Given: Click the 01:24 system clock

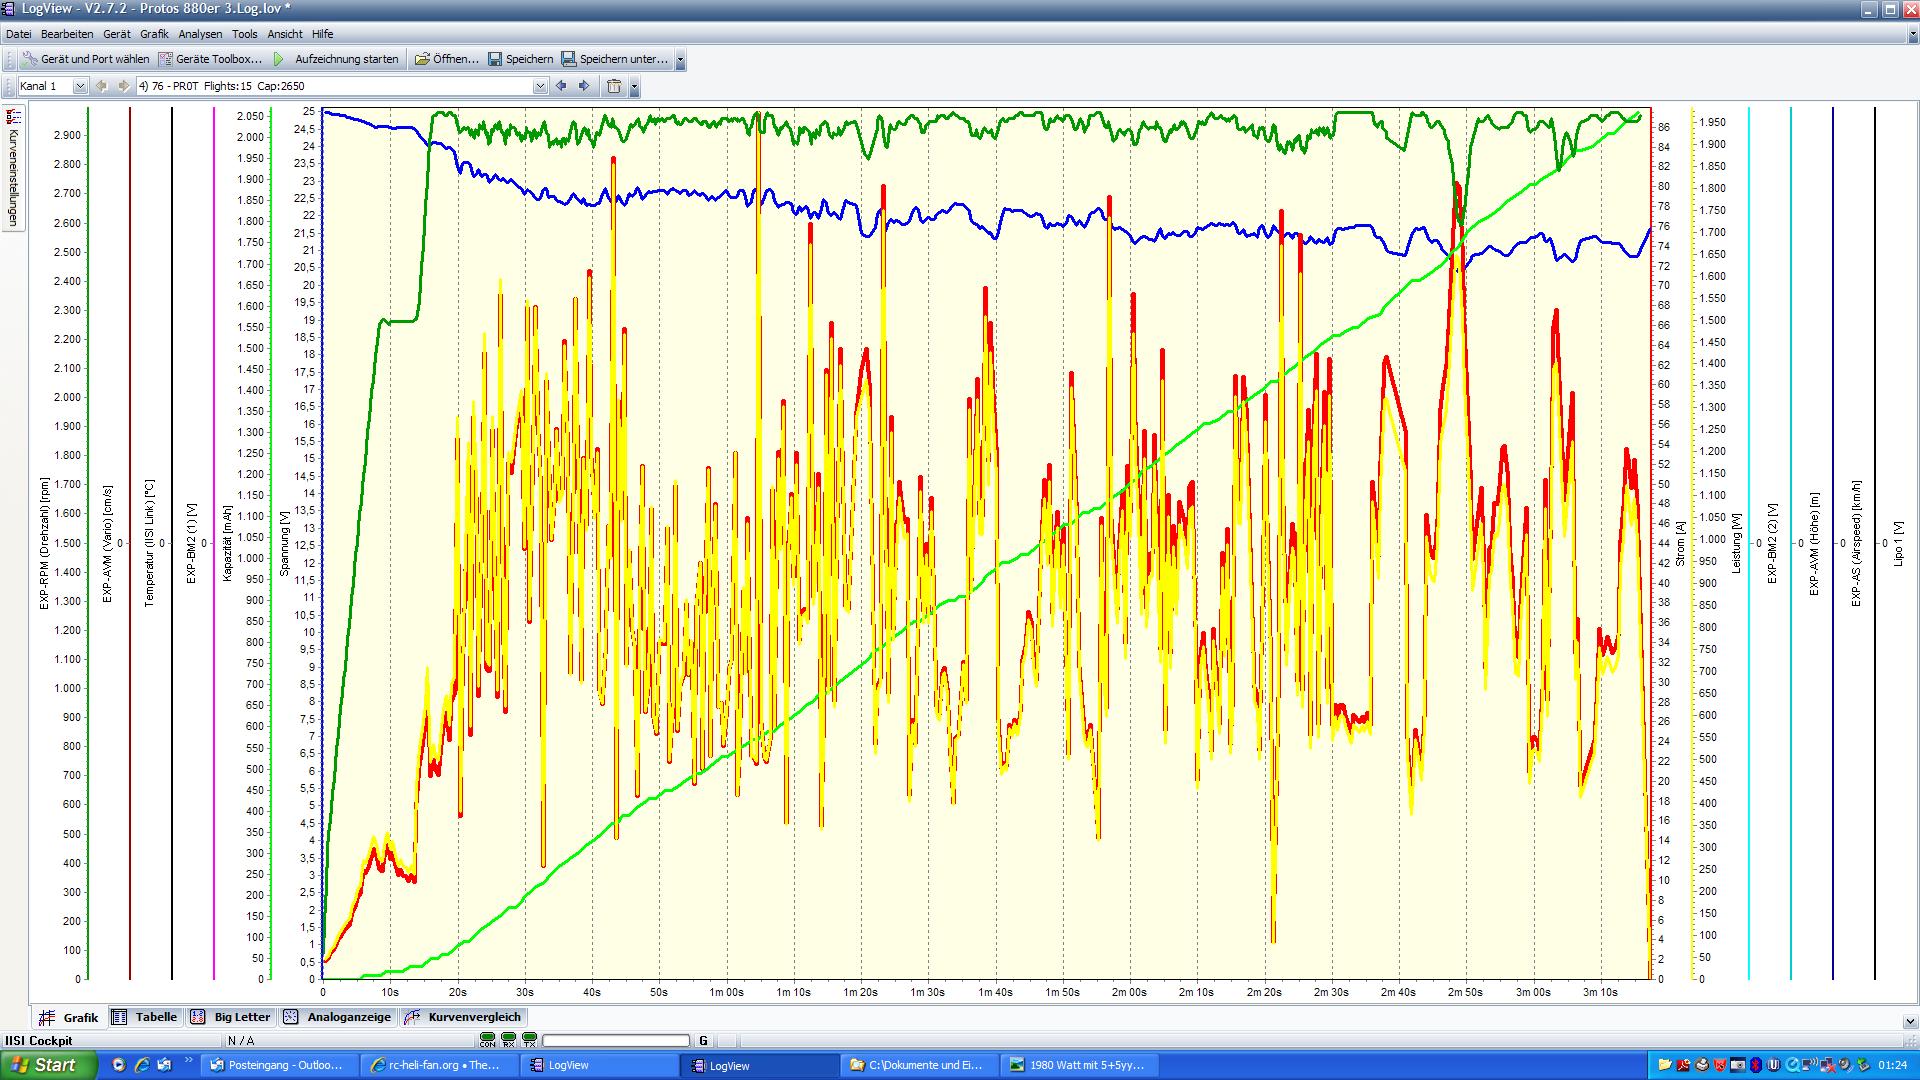Looking at the screenshot, I should pos(1892,1065).
